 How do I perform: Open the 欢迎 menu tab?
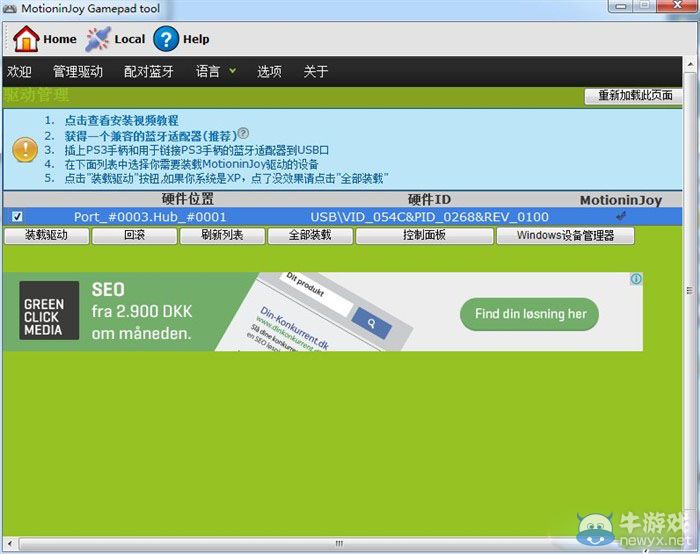(19, 71)
